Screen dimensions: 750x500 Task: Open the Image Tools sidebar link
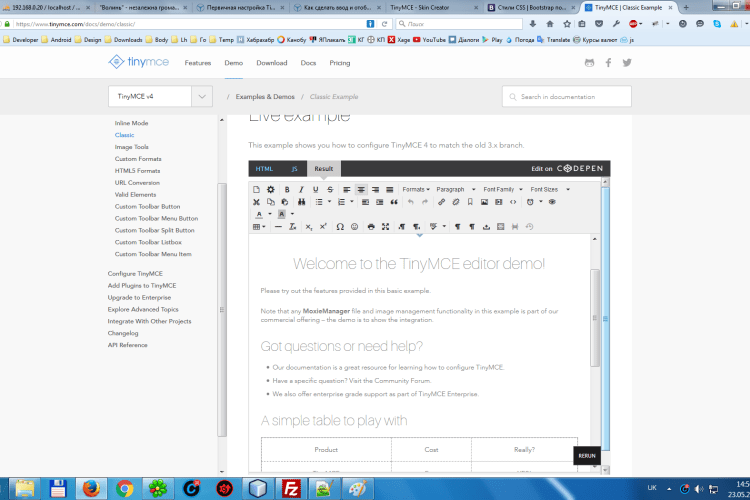click(132, 147)
